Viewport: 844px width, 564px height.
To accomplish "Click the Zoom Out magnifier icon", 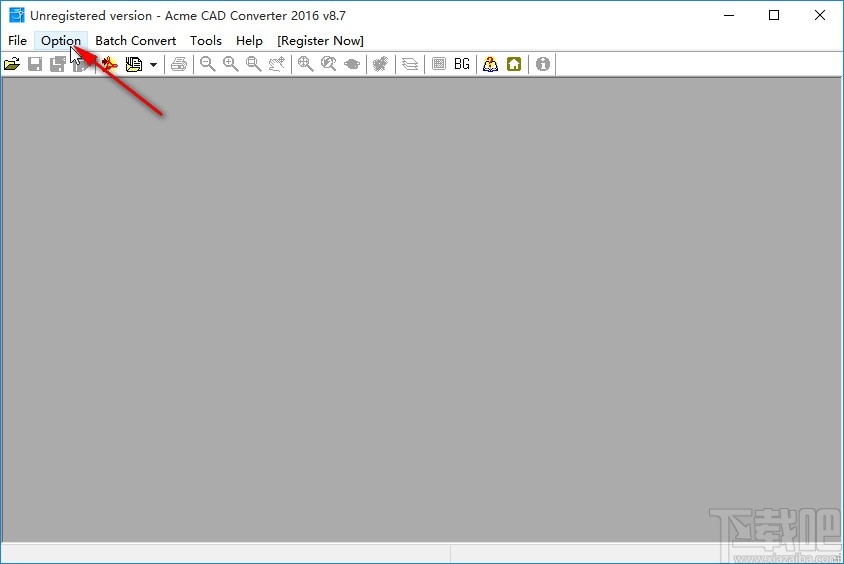I will click(207, 64).
